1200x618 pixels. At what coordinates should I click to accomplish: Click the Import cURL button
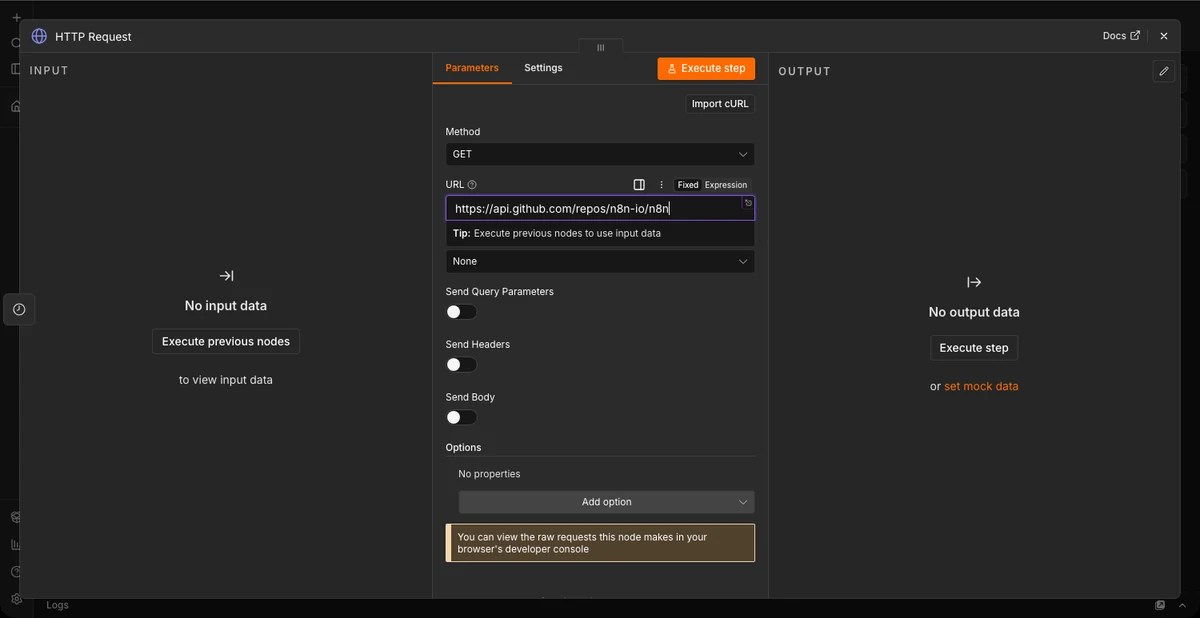pyautogui.click(x=720, y=104)
